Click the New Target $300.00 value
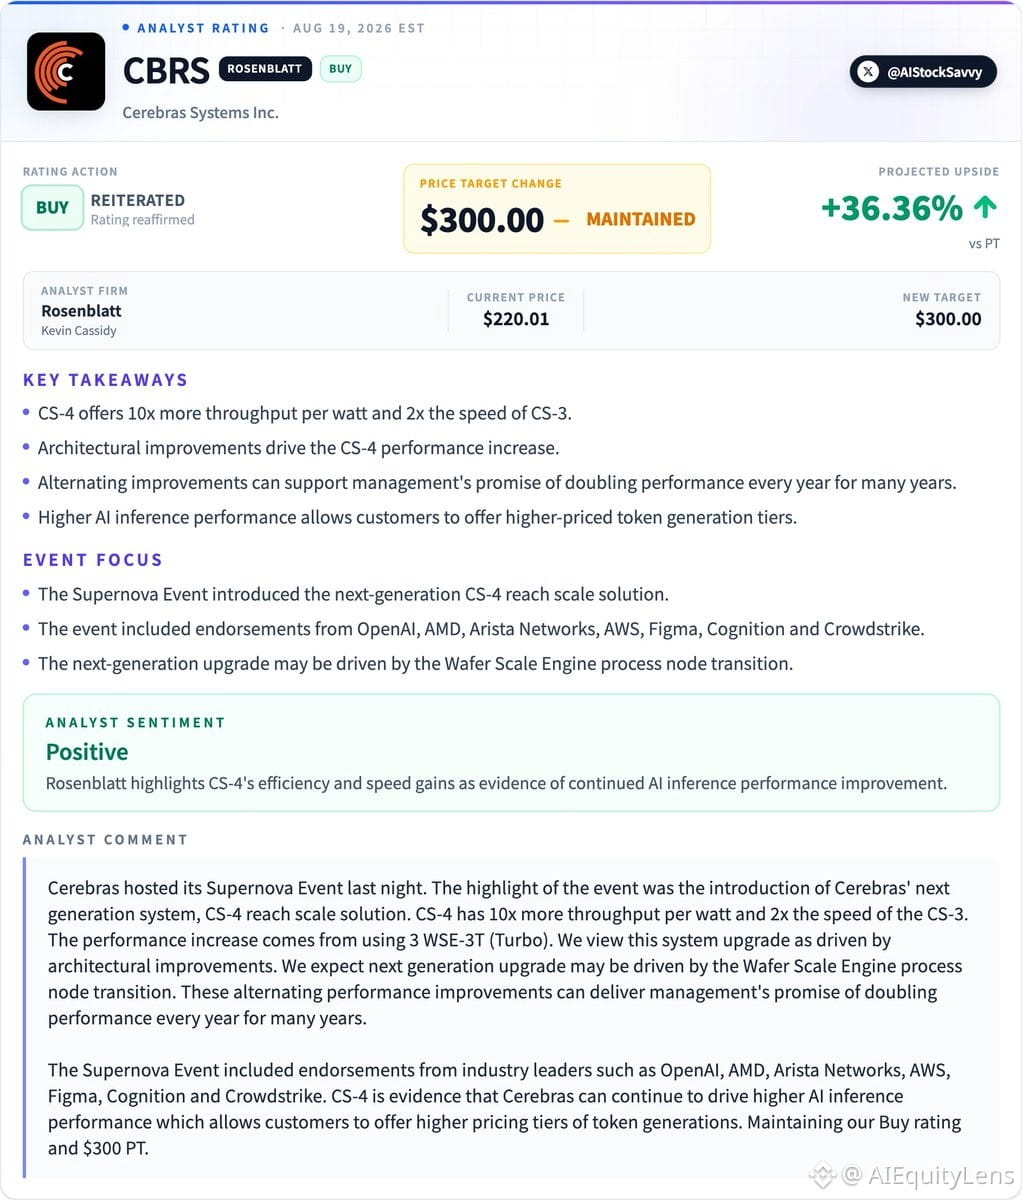This screenshot has height=1200, width=1022. pyautogui.click(x=948, y=319)
